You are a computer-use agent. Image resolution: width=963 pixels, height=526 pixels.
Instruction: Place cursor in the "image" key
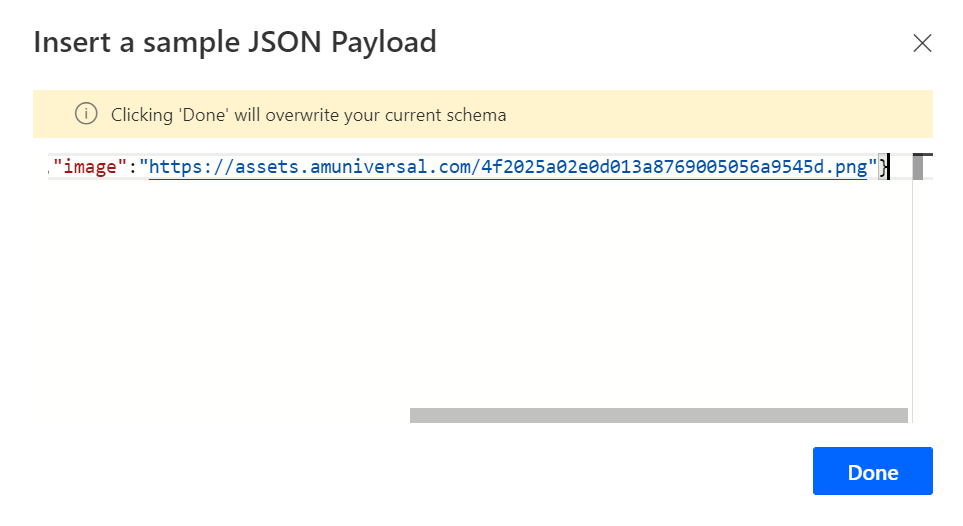click(90, 167)
